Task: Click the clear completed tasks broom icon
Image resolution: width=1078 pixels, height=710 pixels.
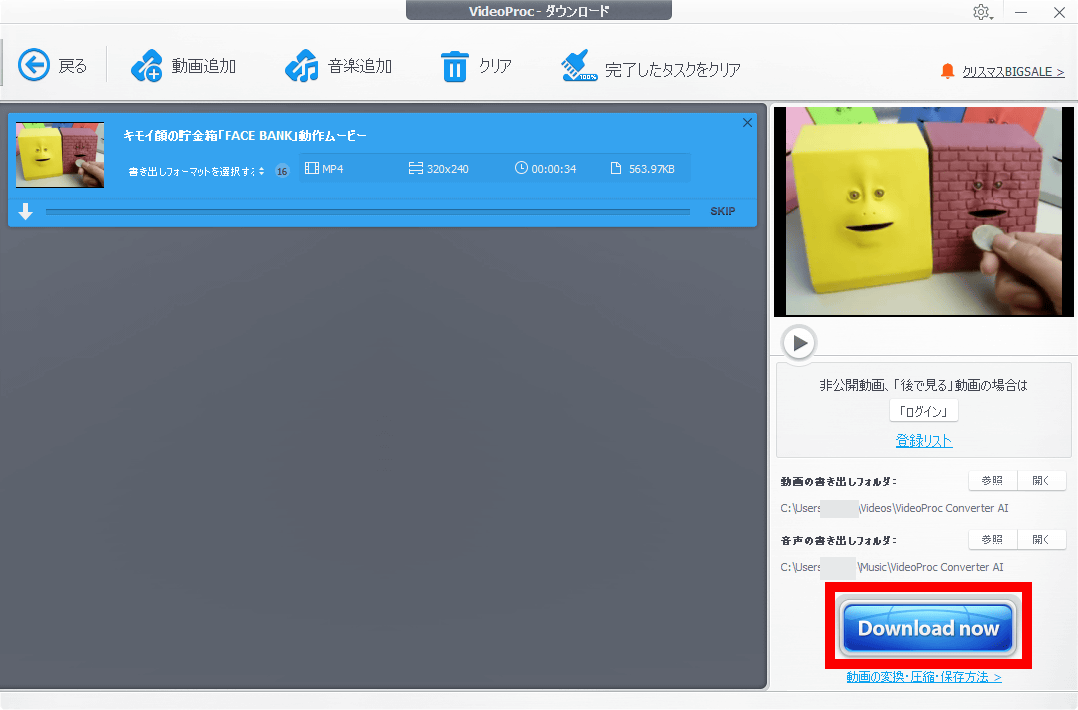Action: tap(579, 67)
